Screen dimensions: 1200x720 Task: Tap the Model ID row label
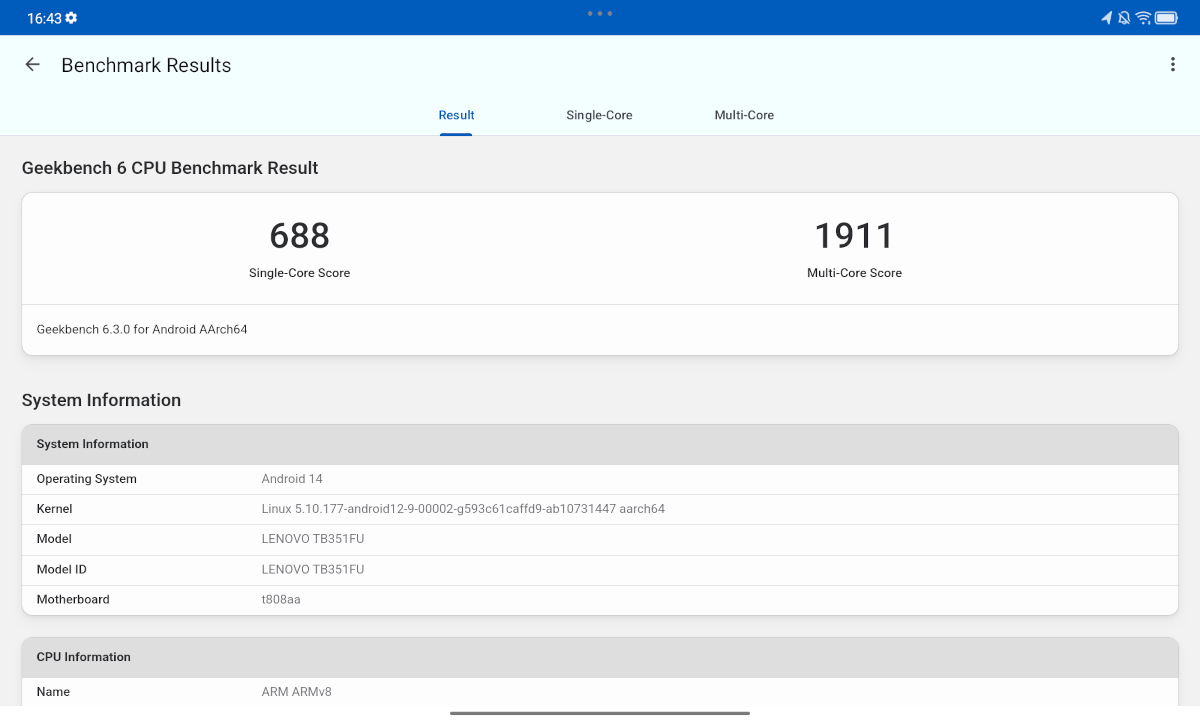[62, 570]
